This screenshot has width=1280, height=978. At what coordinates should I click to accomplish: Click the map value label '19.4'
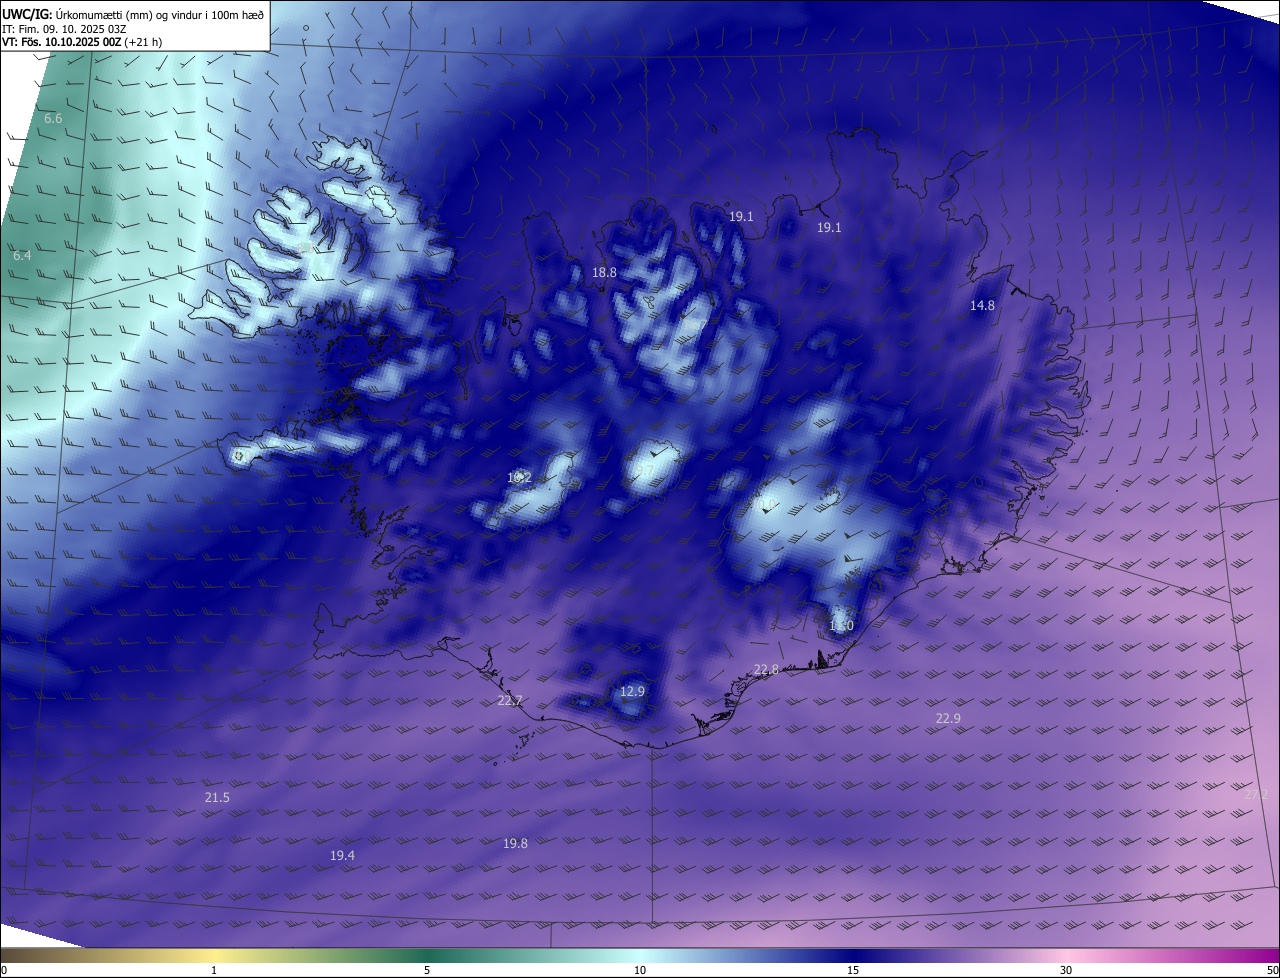(342, 855)
